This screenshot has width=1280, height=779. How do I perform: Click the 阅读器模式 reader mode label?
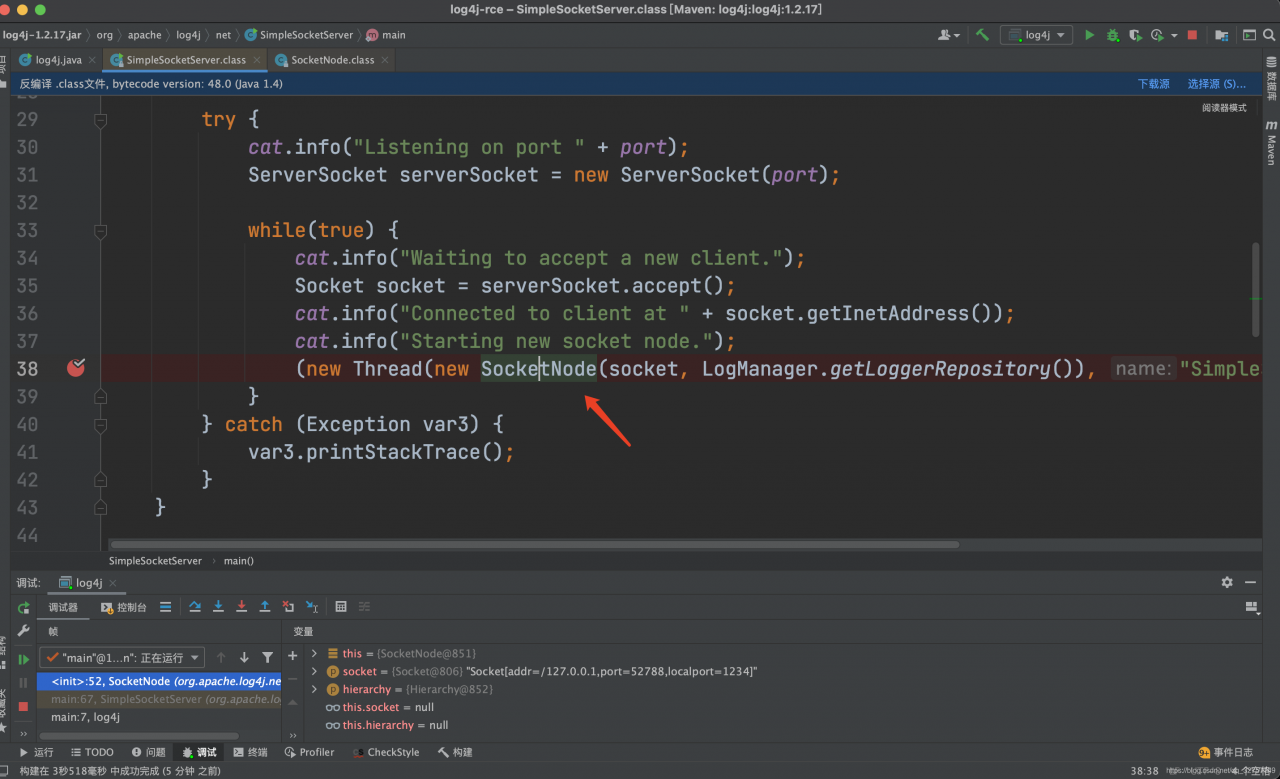(x=1224, y=108)
